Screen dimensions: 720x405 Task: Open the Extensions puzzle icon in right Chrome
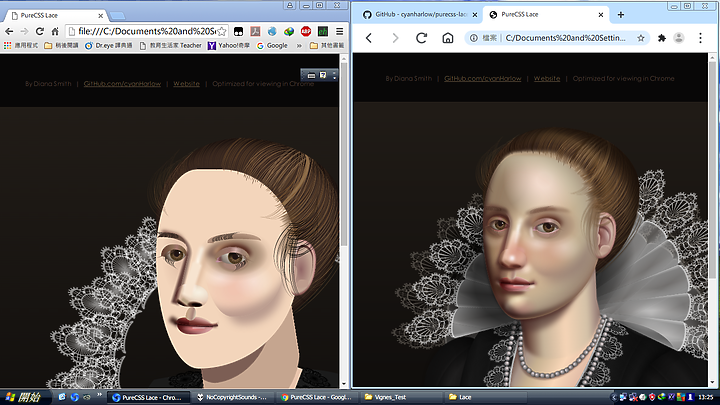pos(662,38)
